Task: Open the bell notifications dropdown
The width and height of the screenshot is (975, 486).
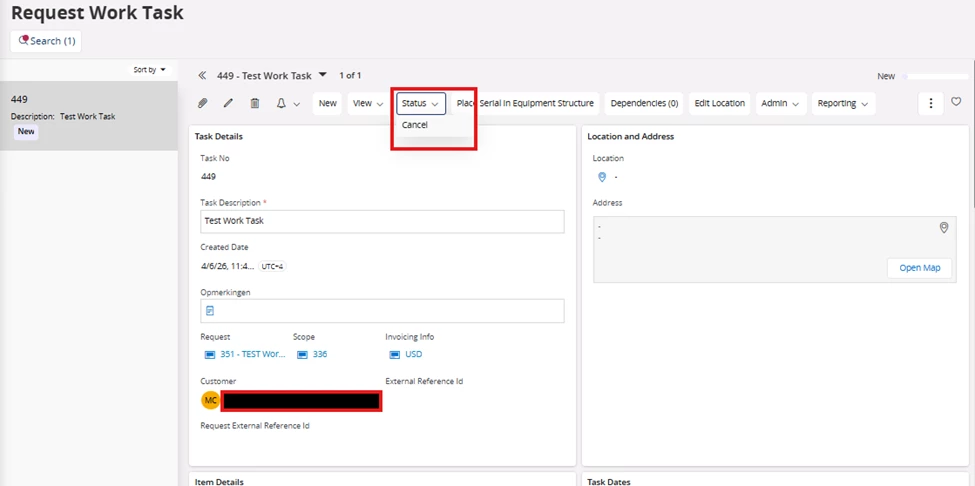Action: tap(288, 103)
